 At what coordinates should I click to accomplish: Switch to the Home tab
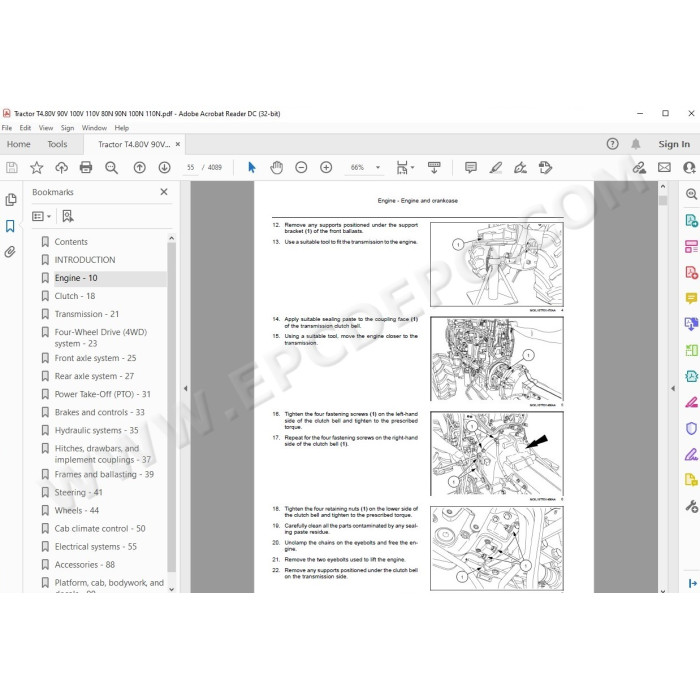point(19,144)
